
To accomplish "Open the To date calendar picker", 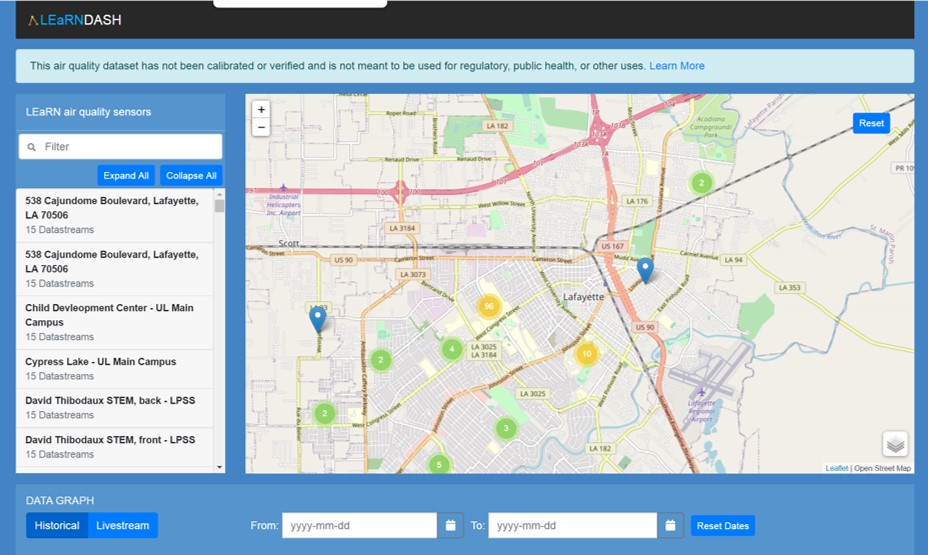I will coord(670,525).
